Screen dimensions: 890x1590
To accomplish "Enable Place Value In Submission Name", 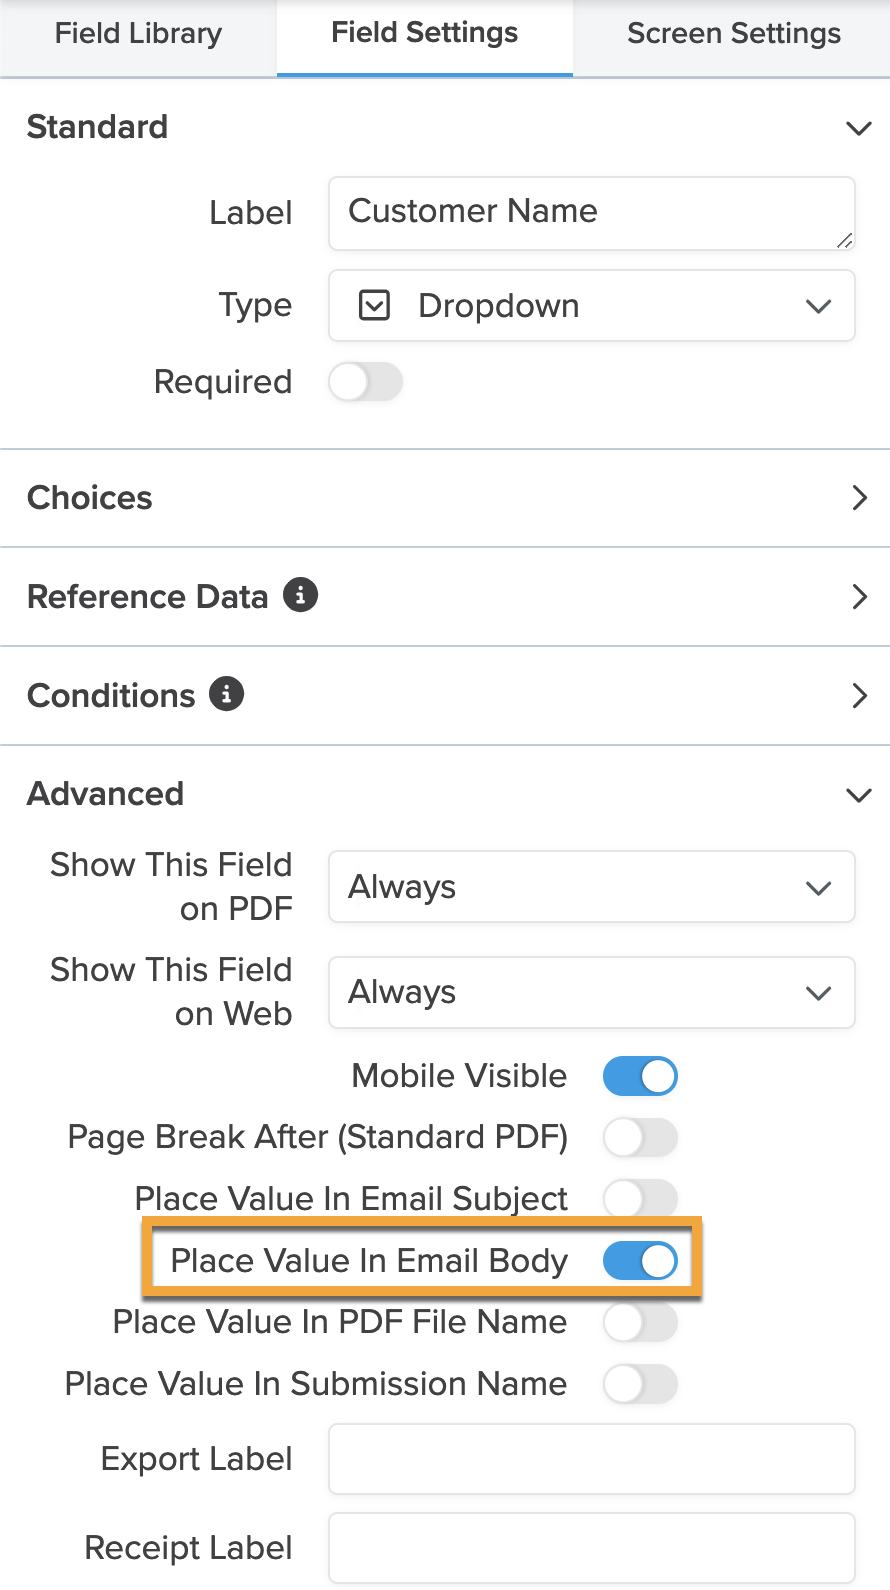I will click(640, 1385).
